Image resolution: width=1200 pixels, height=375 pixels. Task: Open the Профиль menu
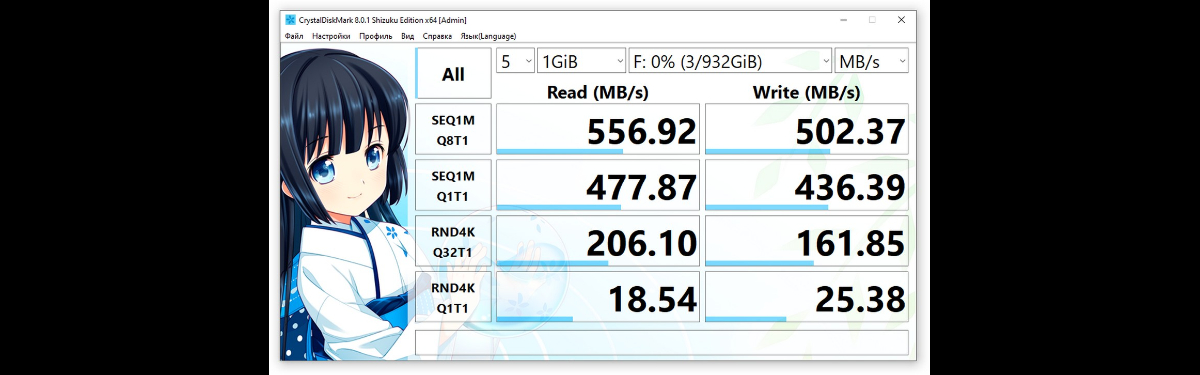pos(376,36)
